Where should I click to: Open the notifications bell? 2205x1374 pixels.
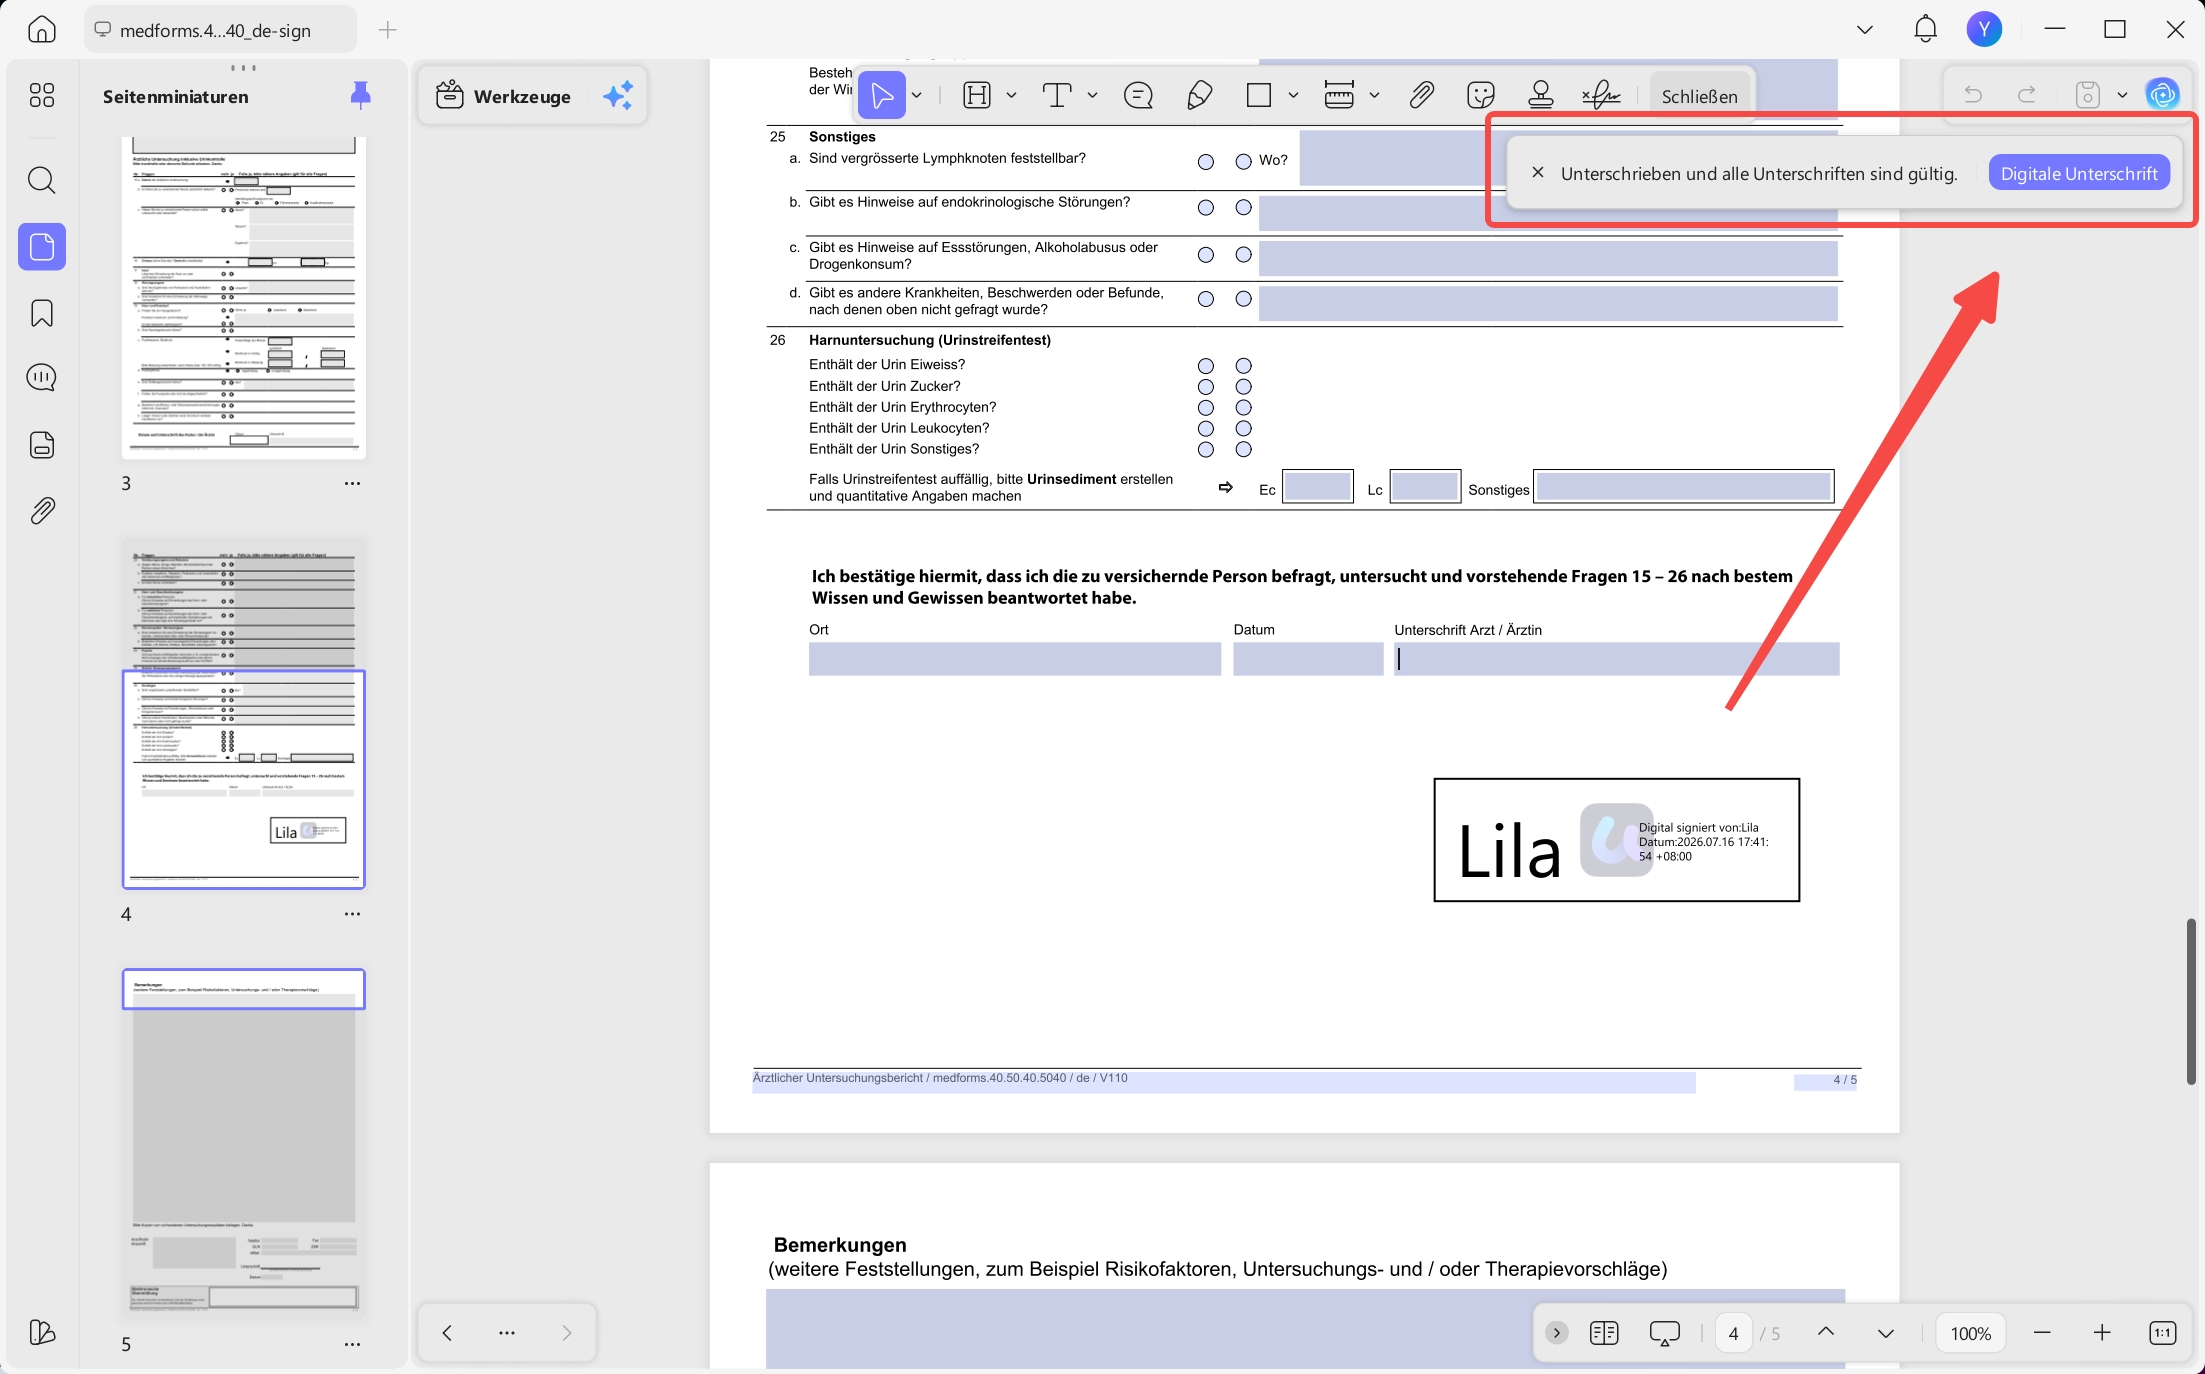[1925, 30]
